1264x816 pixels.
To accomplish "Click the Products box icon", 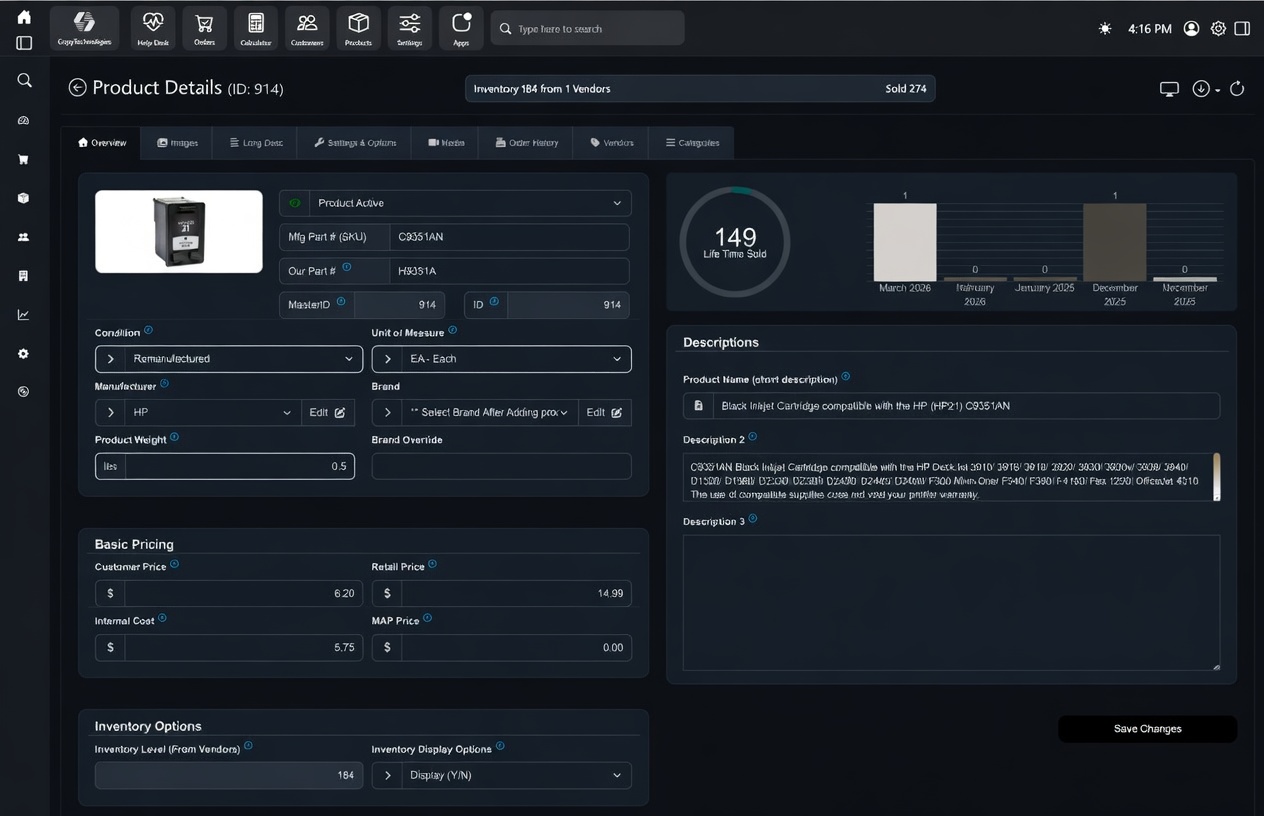I will coord(358,28).
